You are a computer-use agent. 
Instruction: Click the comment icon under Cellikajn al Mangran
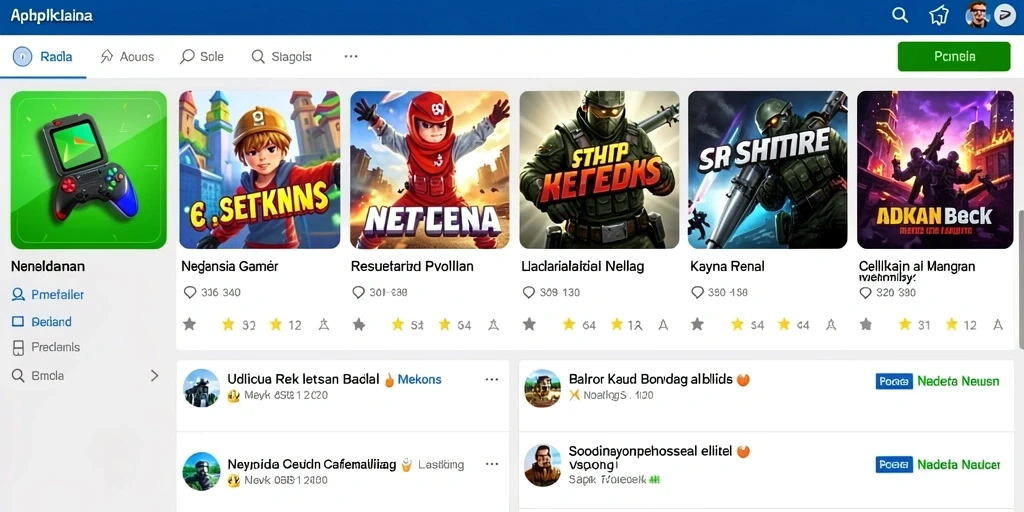coord(865,293)
